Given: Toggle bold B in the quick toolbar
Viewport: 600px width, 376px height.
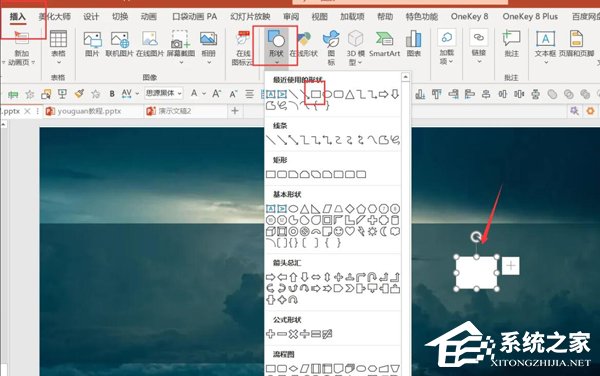Looking at the screenshot, I should click(x=112, y=94).
